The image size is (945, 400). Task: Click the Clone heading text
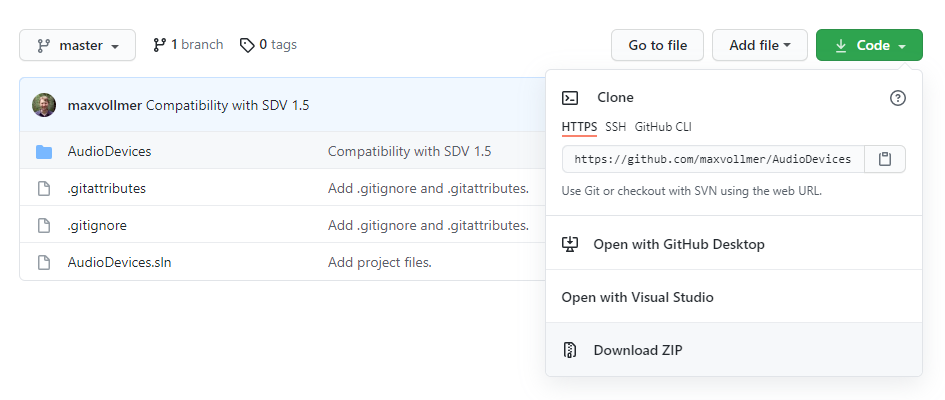(x=615, y=98)
